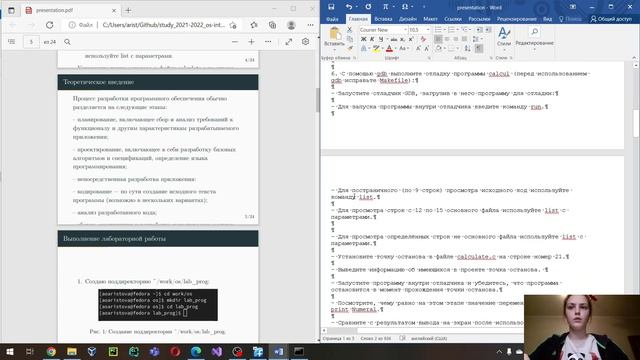Decrease paragraph indent
640x360 pixels.
pos(479,30)
